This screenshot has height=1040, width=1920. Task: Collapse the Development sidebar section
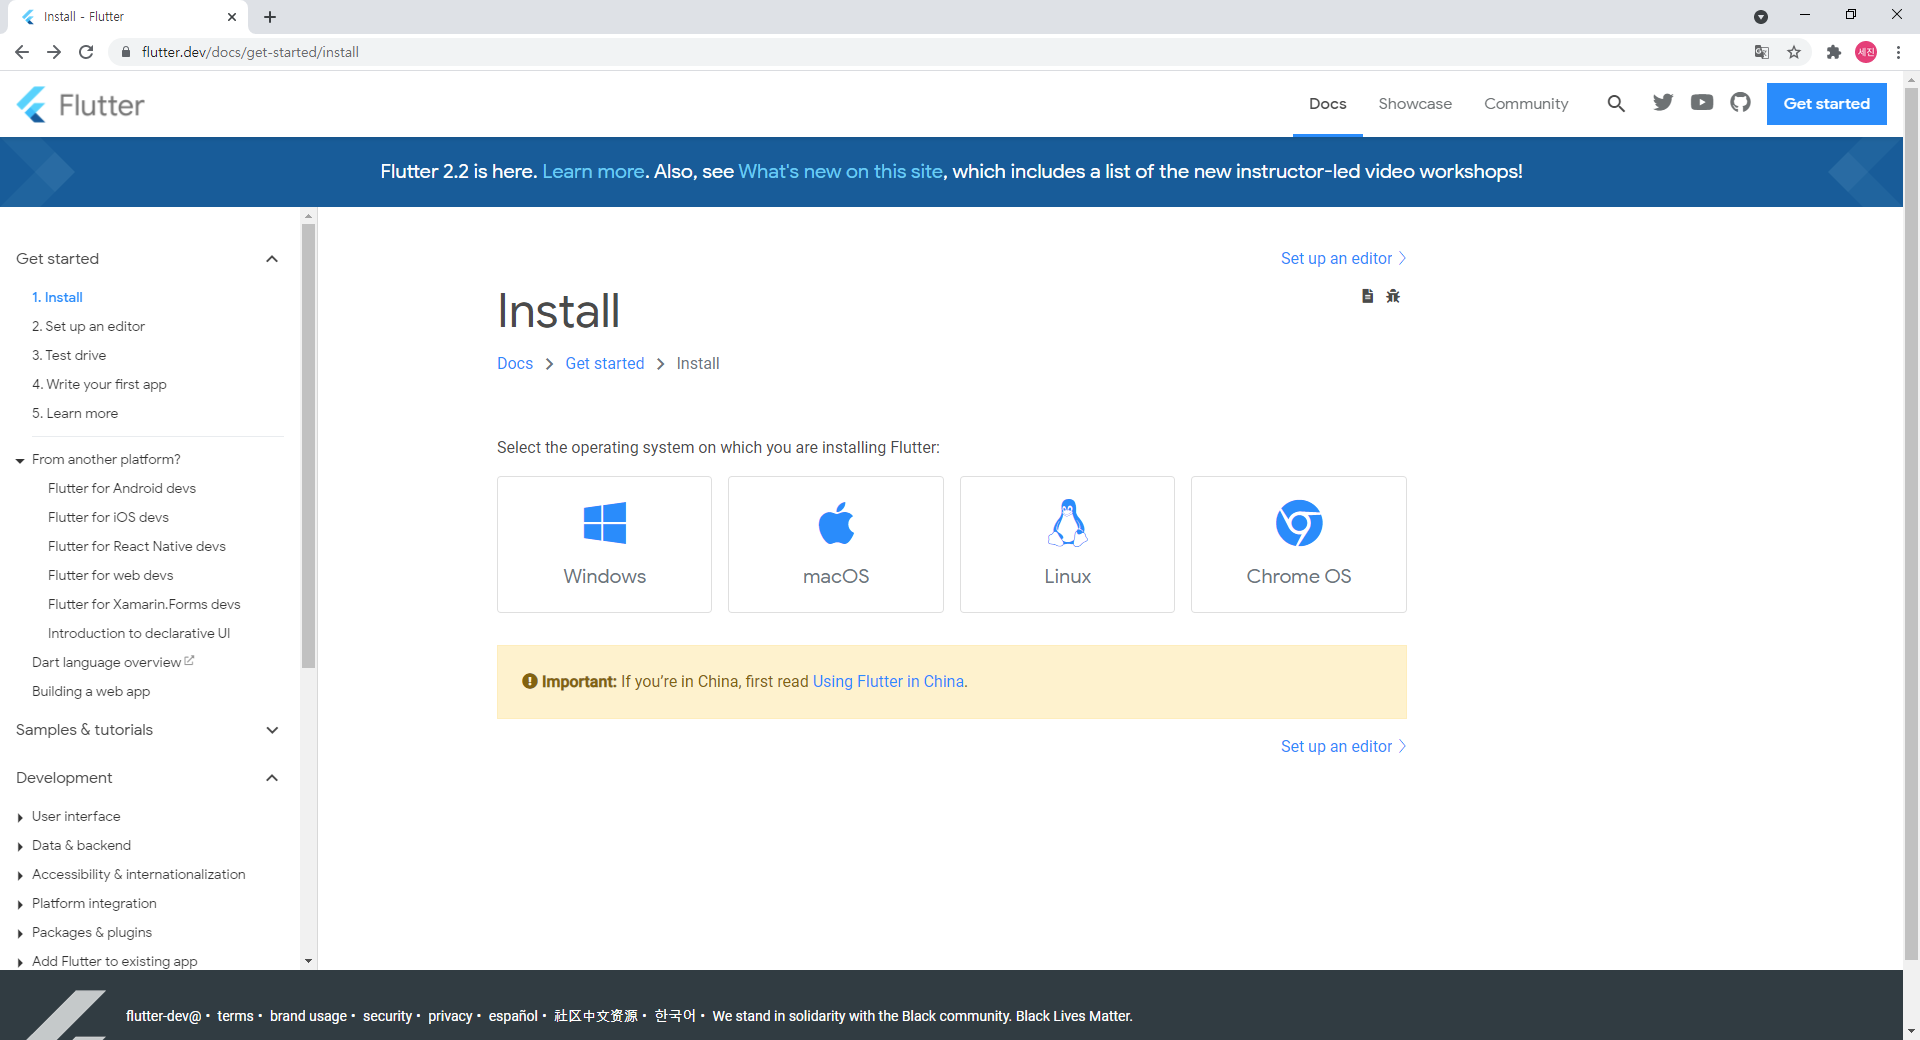(272, 778)
